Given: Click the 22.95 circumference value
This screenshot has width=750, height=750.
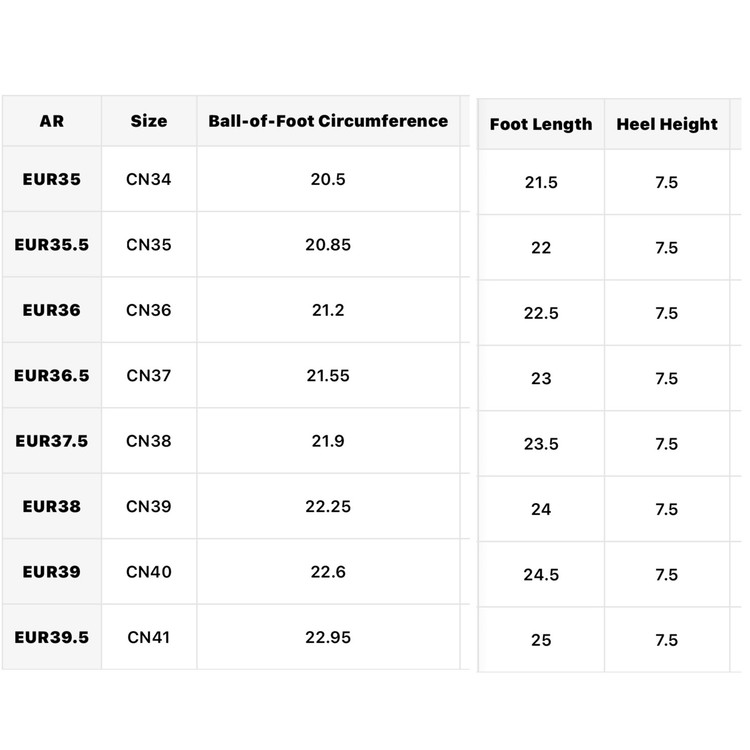Looking at the screenshot, I should 328,638.
